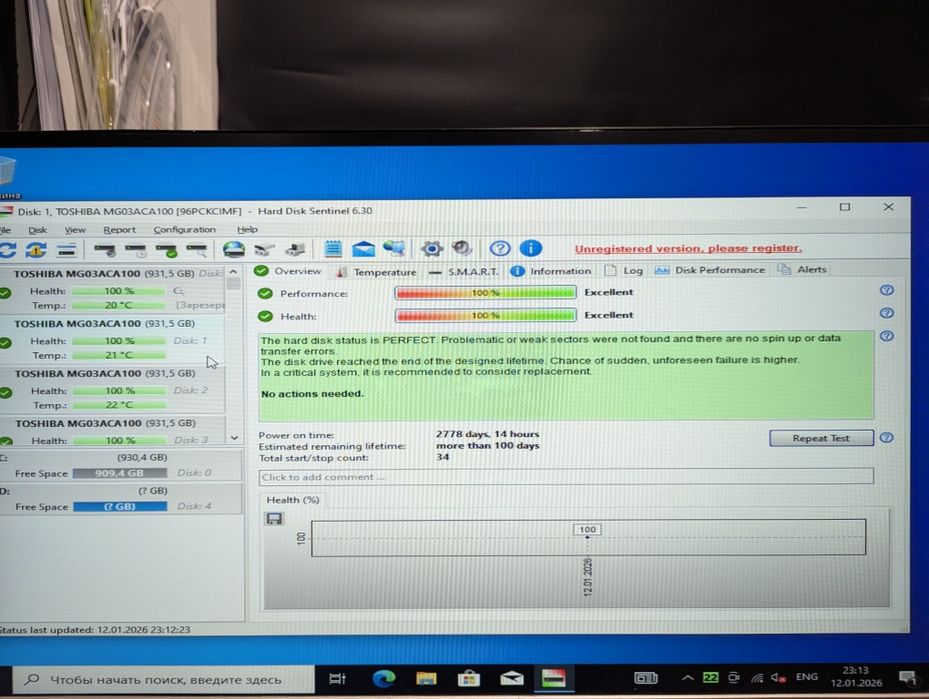Open the View menu

[75, 230]
